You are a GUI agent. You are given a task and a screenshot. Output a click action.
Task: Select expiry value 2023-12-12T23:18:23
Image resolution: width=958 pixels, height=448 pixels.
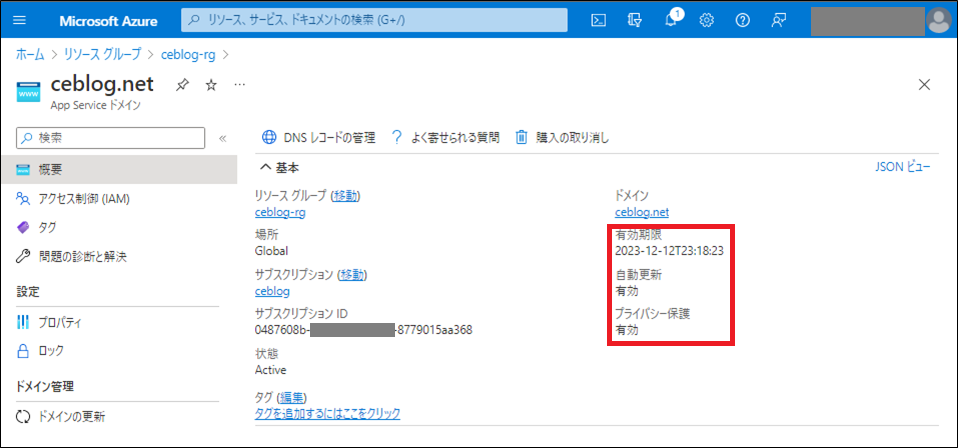(x=670, y=251)
